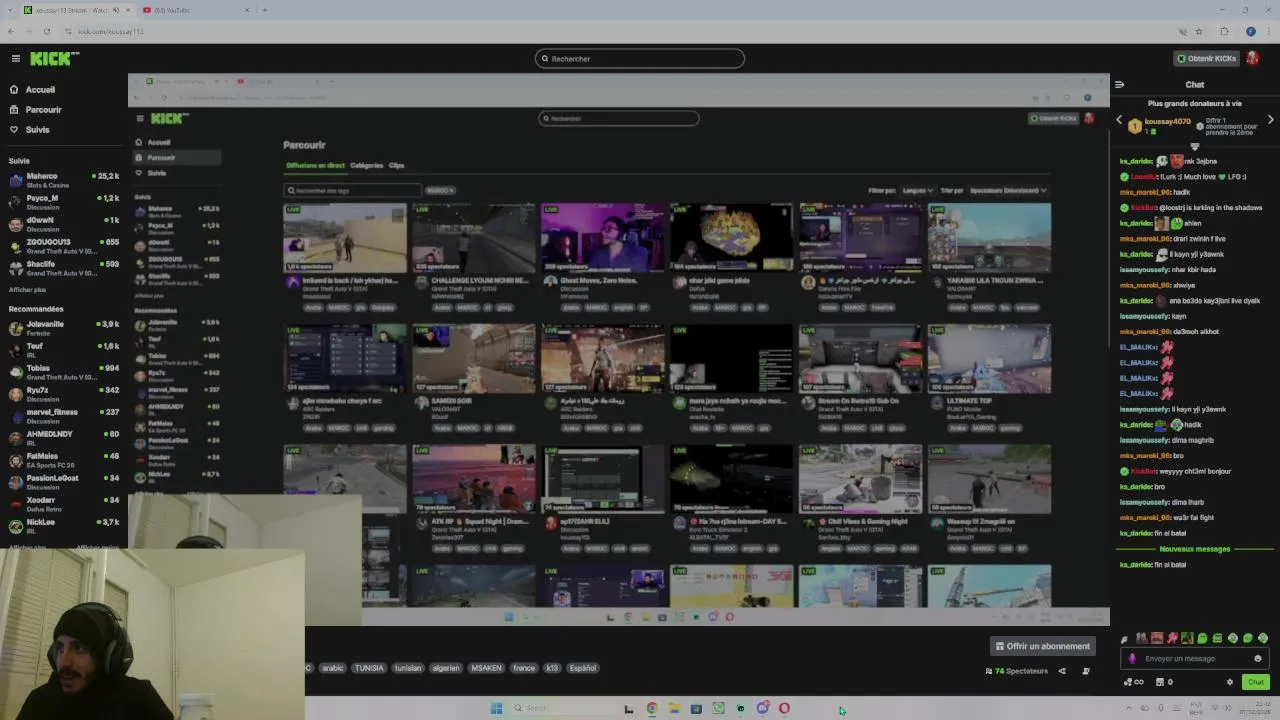Open File Explorer from the taskbar
Image resolution: width=1280 pixels, height=720 pixels.
[674, 708]
